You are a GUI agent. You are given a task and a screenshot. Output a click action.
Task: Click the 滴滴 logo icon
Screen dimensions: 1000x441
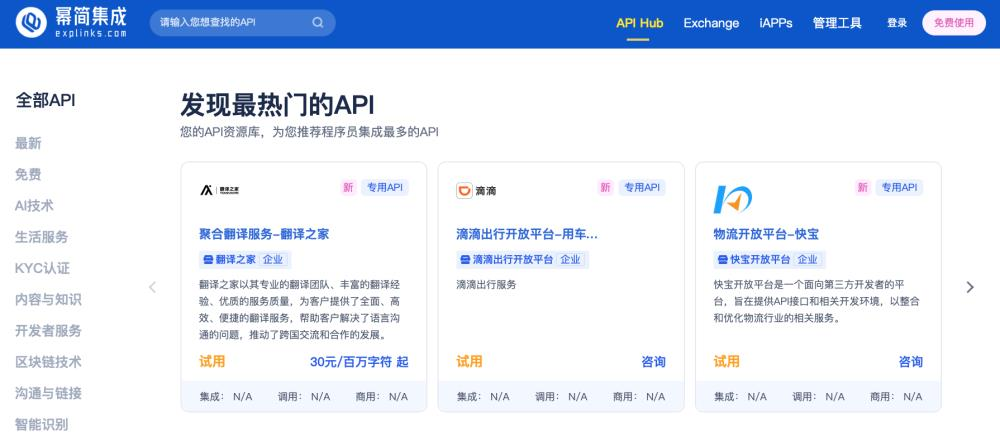(x=477, y=190)
